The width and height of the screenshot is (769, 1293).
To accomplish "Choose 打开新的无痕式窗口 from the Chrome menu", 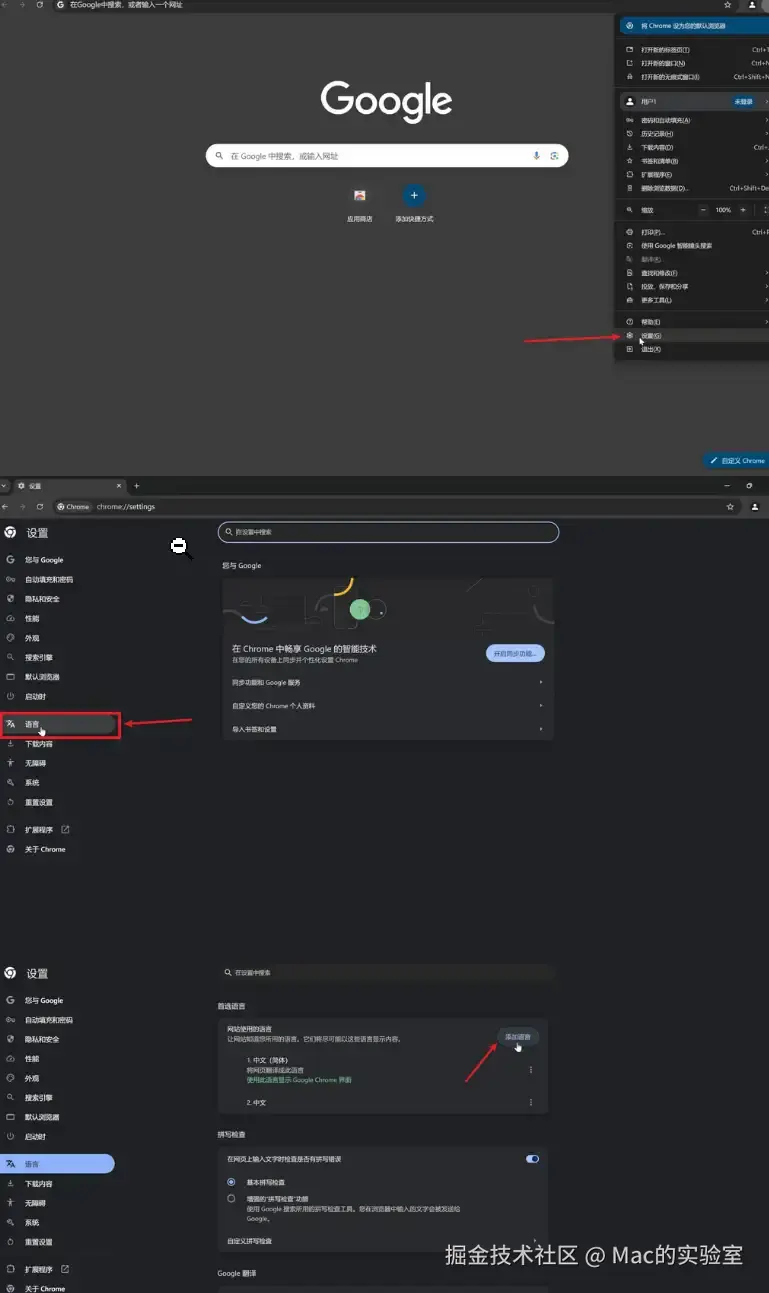I will point(694,77).
